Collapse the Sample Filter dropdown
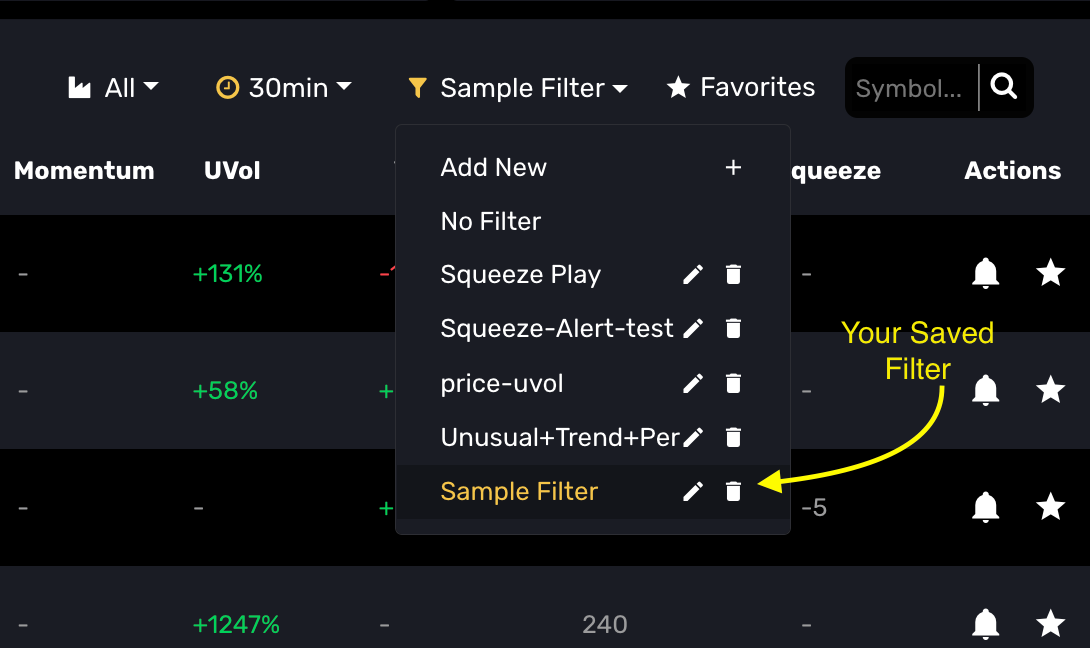The height and width of the screenshot is (648, 1090). 517,88
